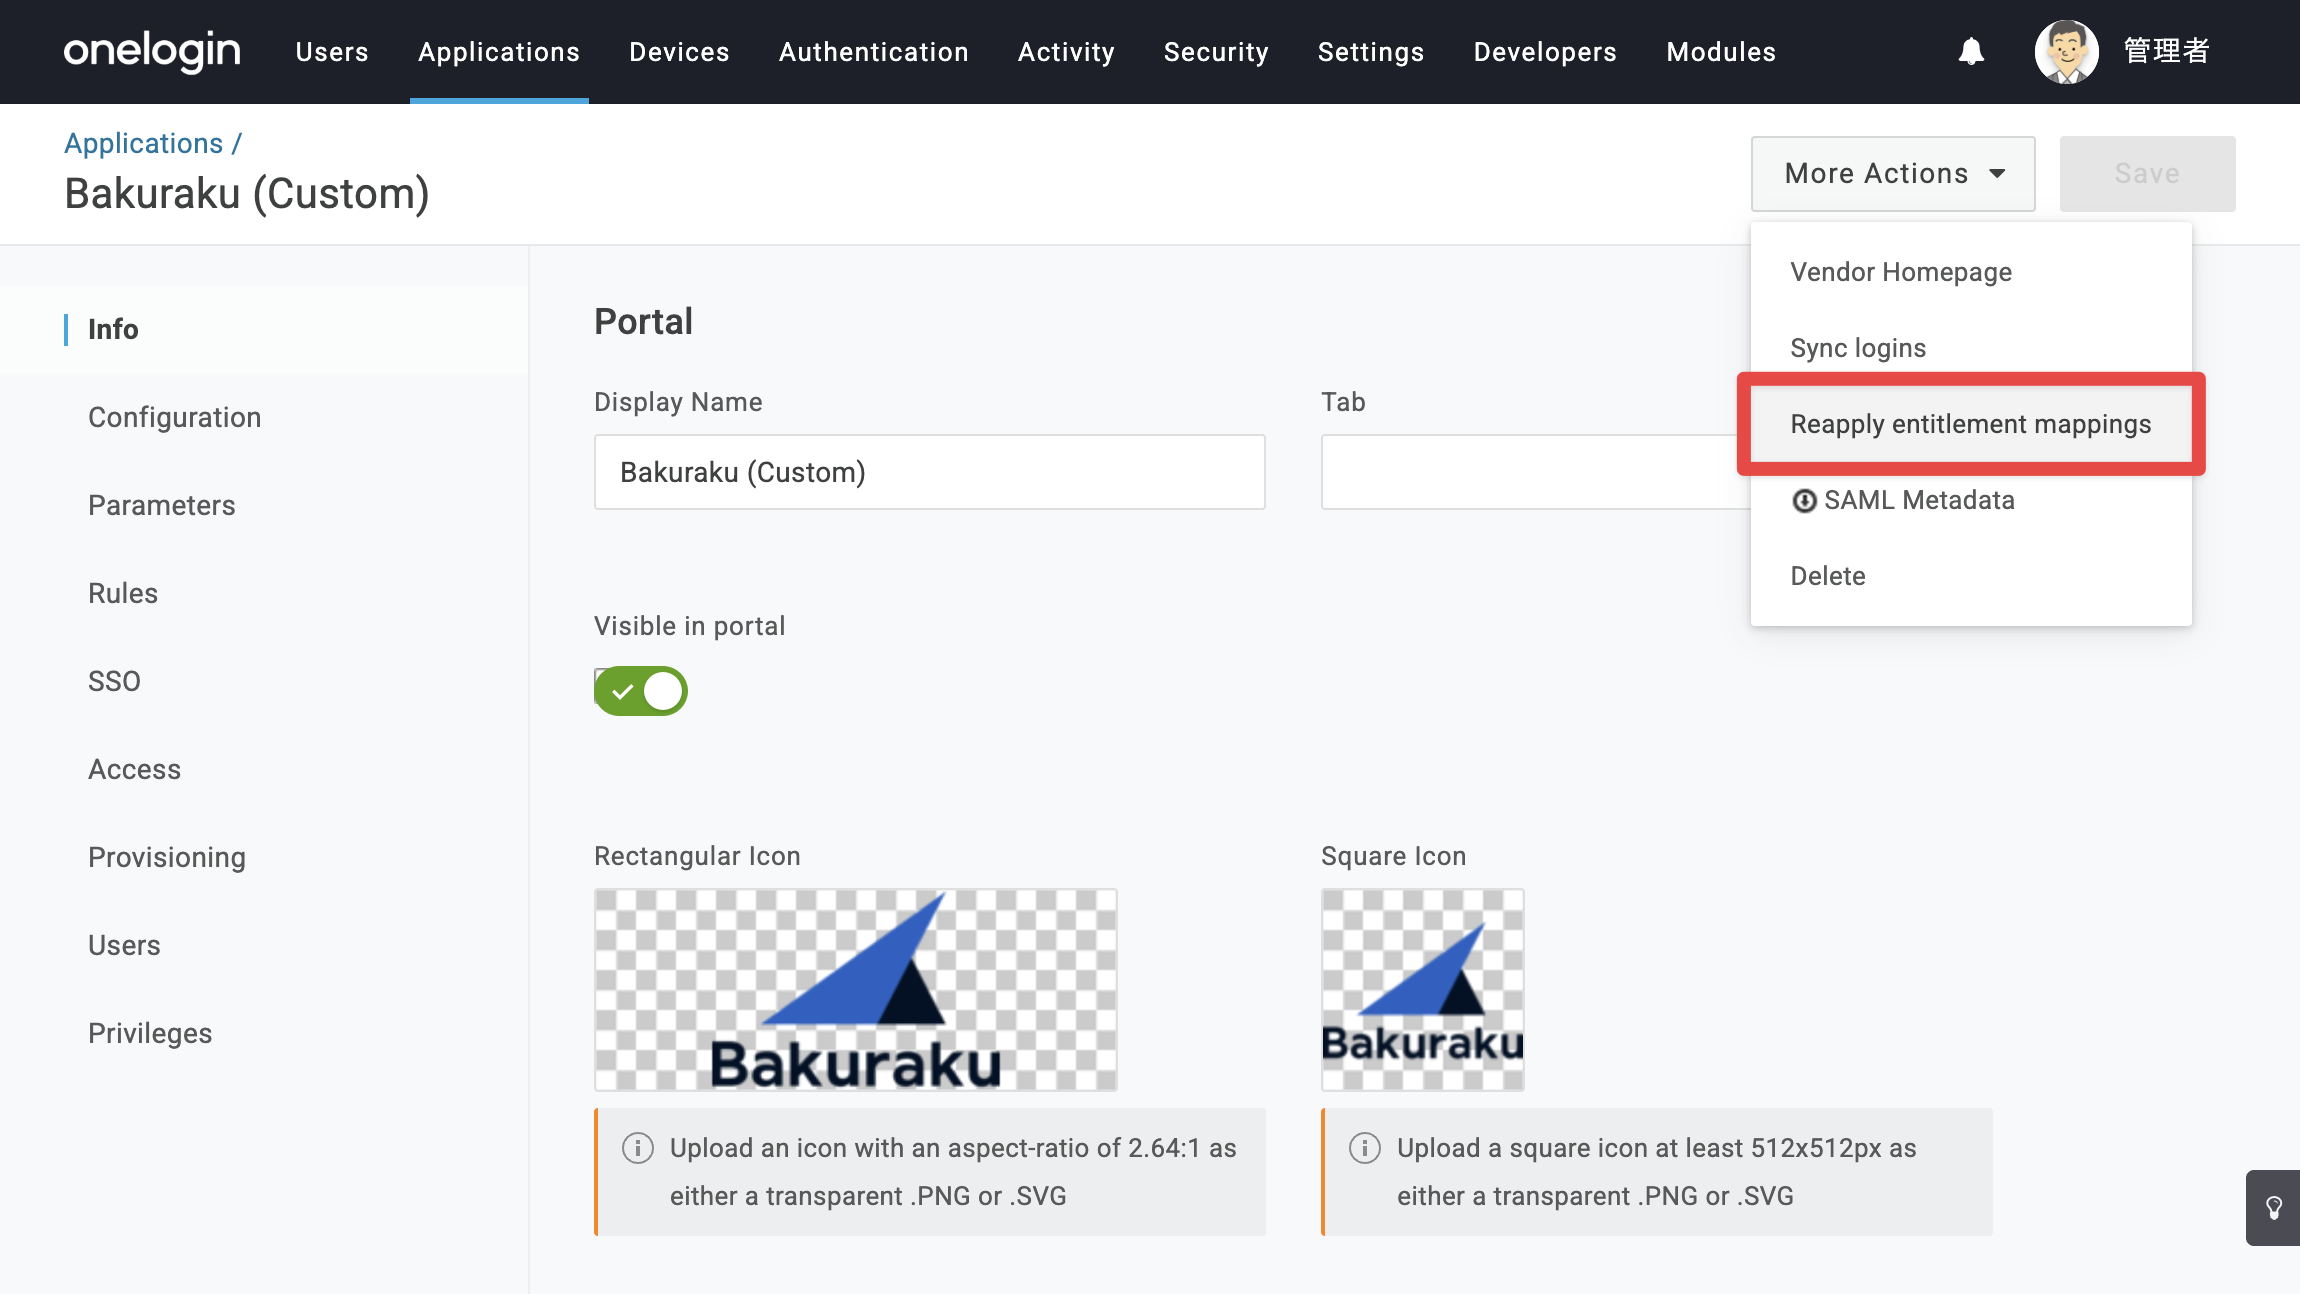
Task: Open the Security navigation menu
Action: [x=1216, y=52]
